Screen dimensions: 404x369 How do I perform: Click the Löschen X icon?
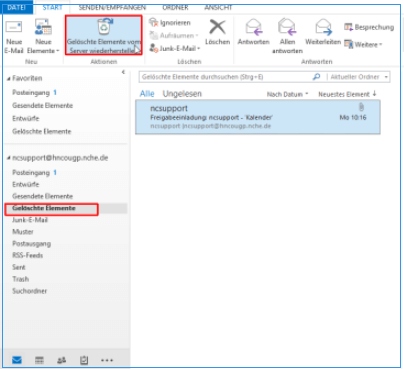tap(217, 27)
